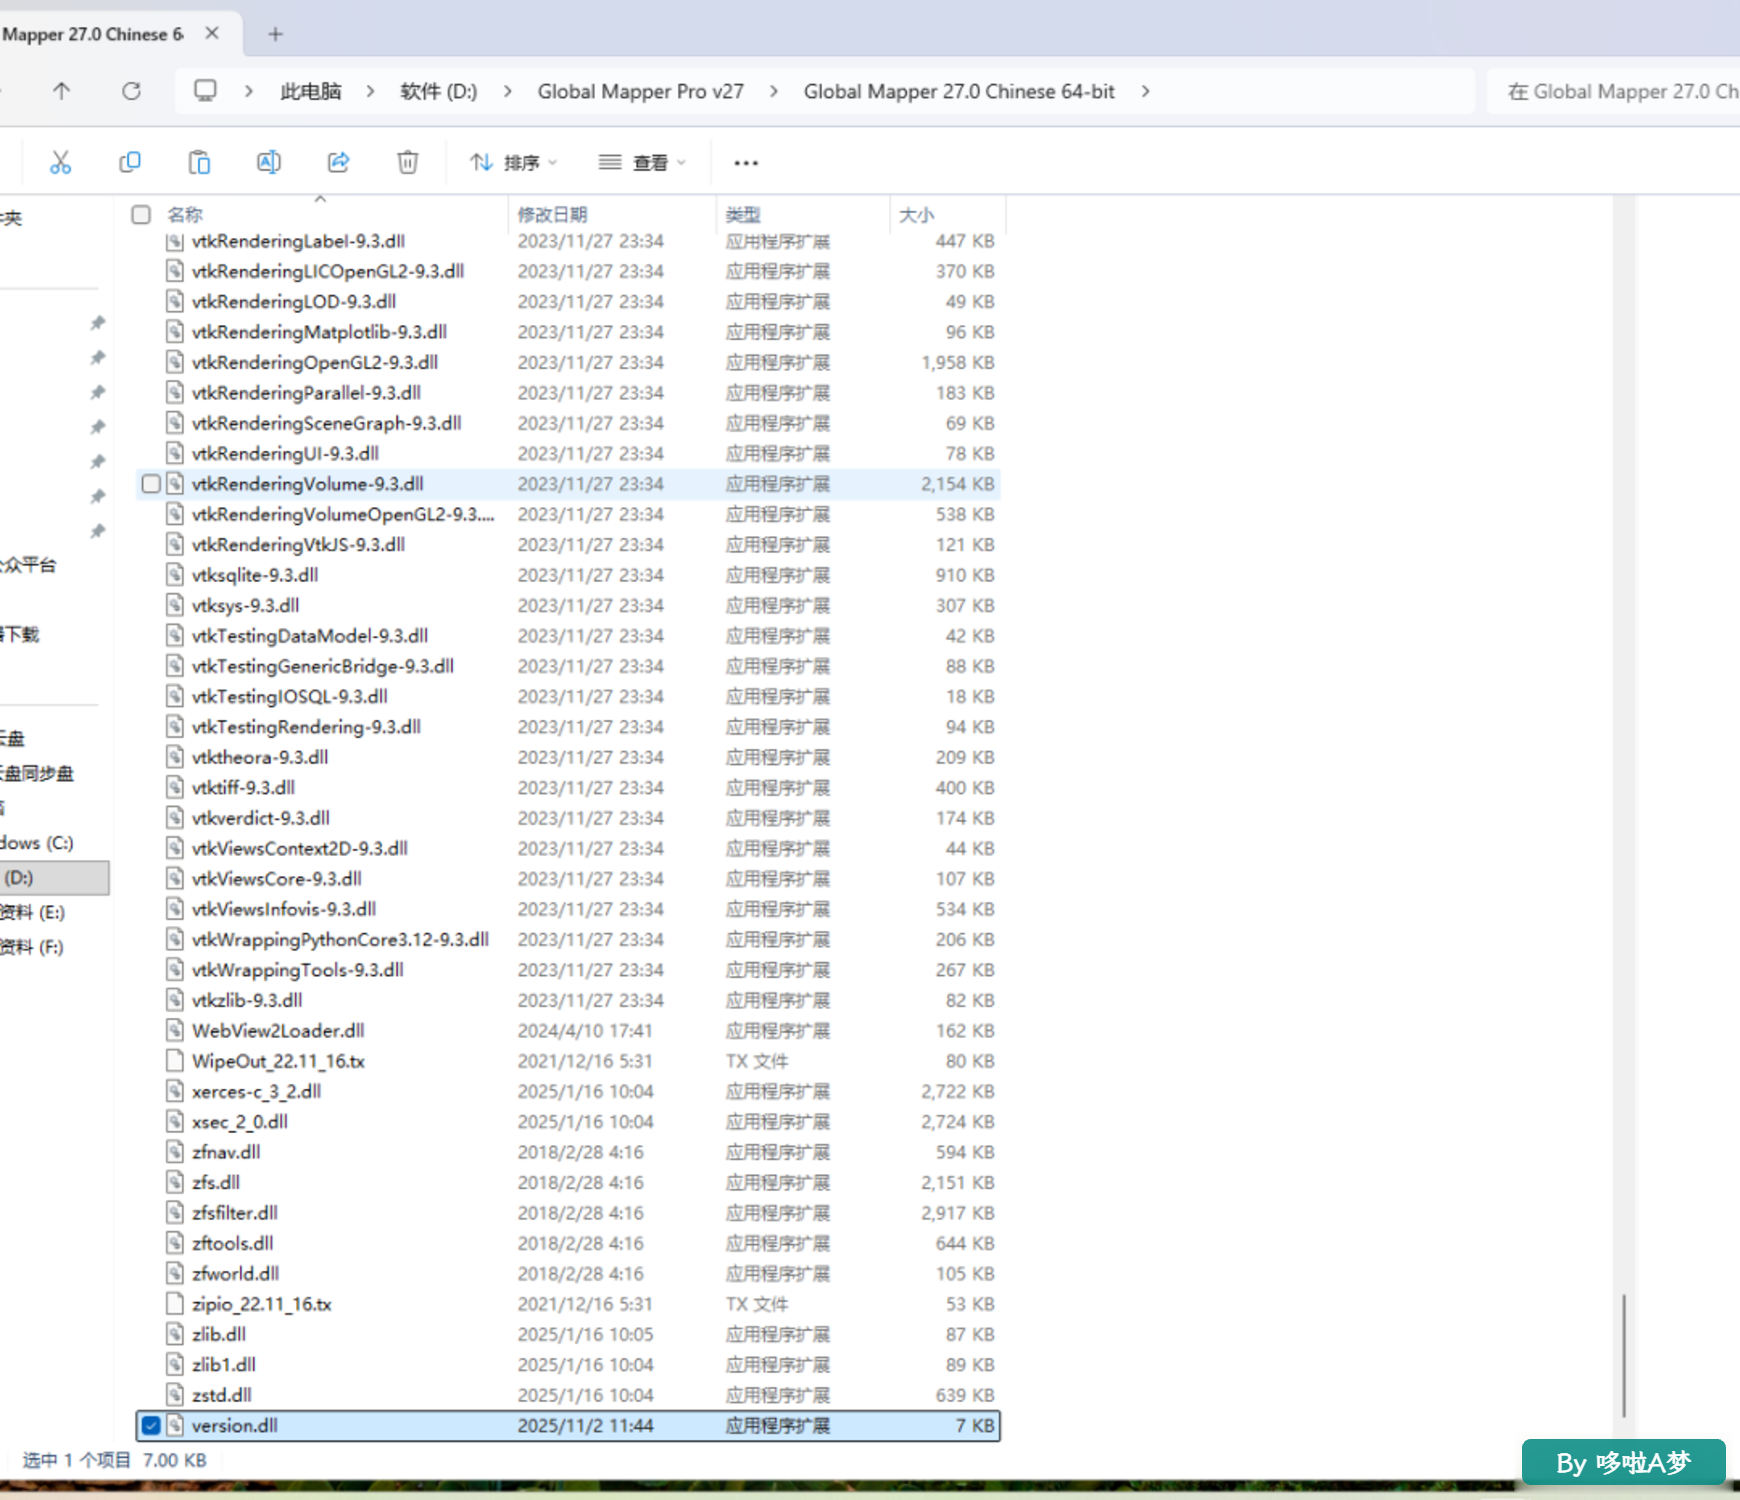The width and height of the screenshot is (1740, 1500).
Task: Navigate to 此电脑 breadcrumb
Action: click(x=311, y=91)
